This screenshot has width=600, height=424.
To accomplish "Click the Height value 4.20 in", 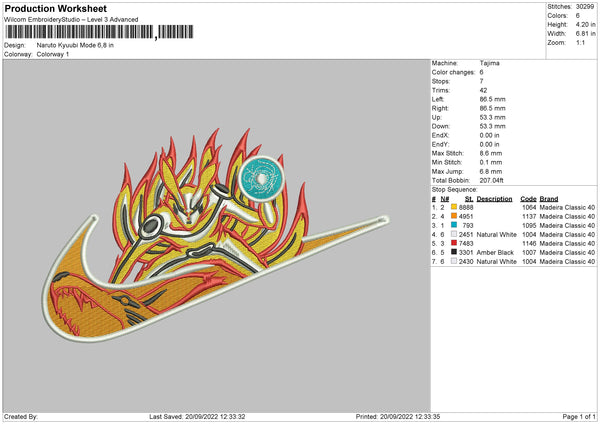I will point(585,24).
